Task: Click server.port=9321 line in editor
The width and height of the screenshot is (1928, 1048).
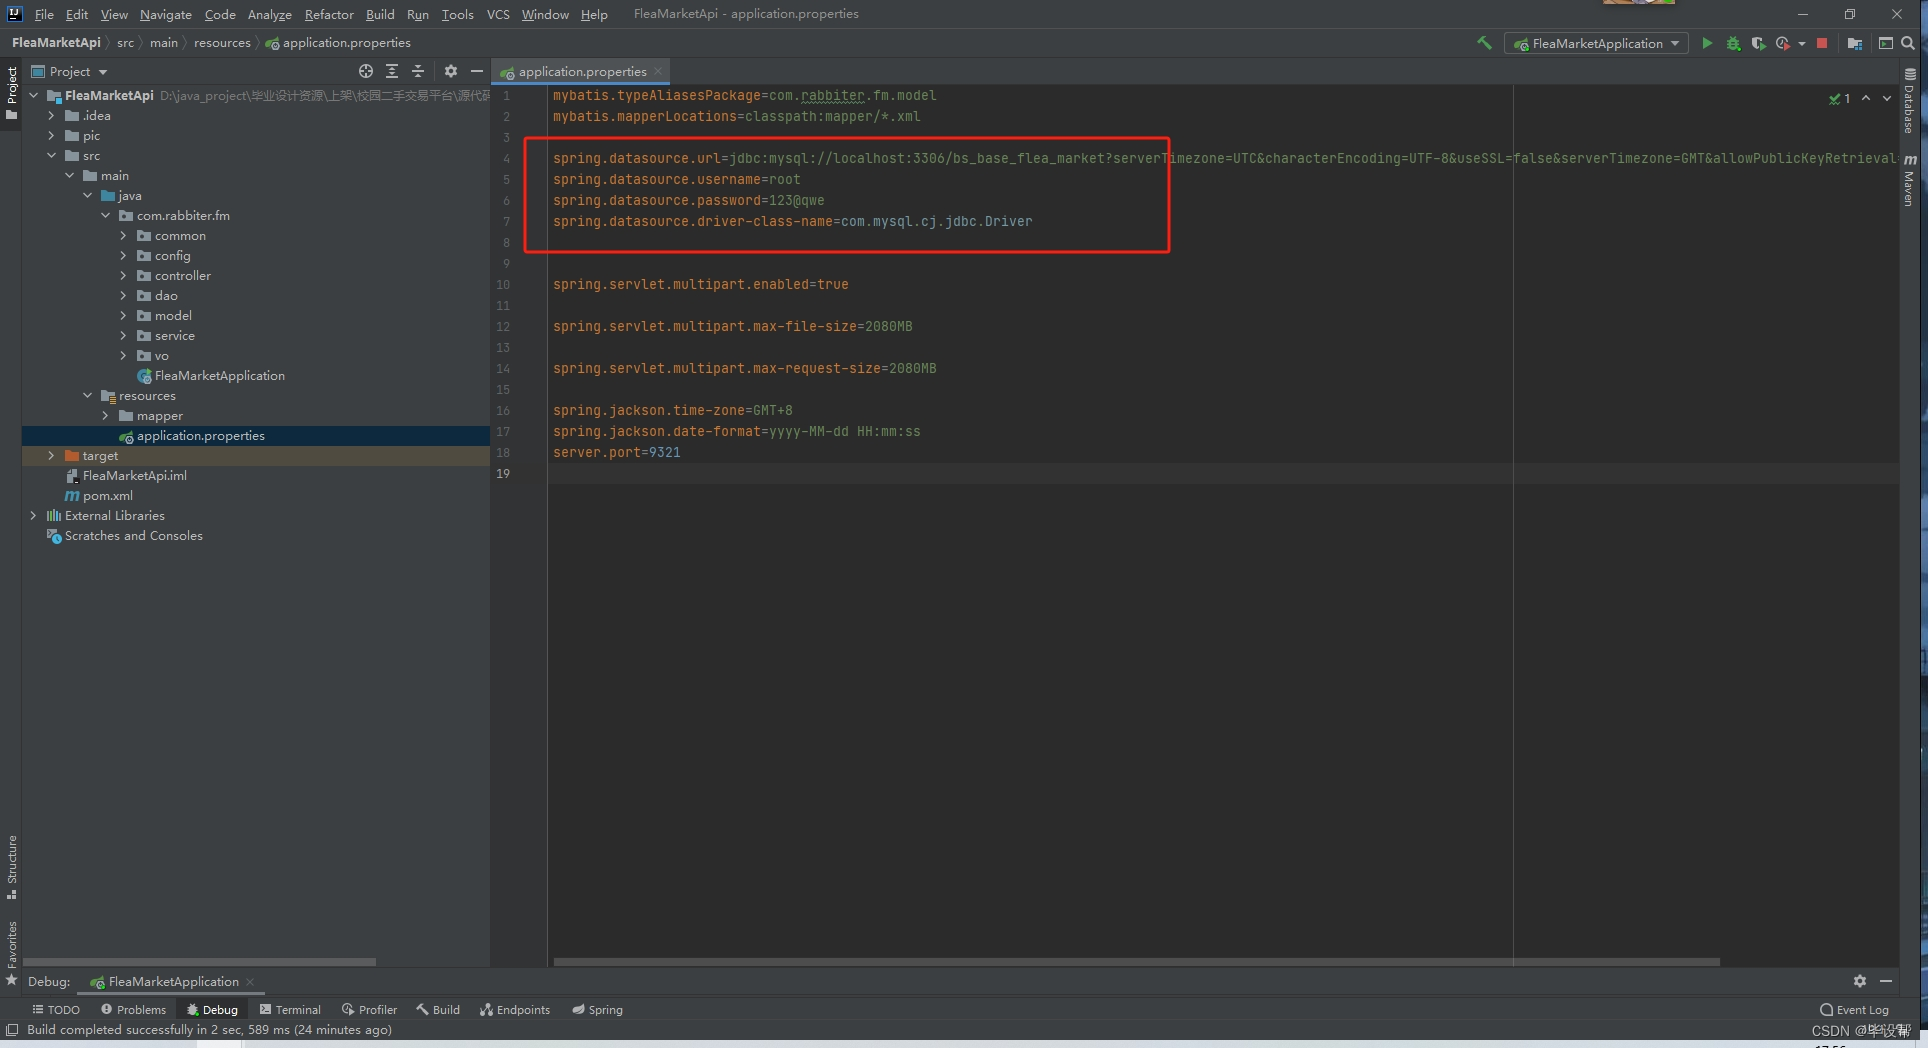Action: click(616, 453)
